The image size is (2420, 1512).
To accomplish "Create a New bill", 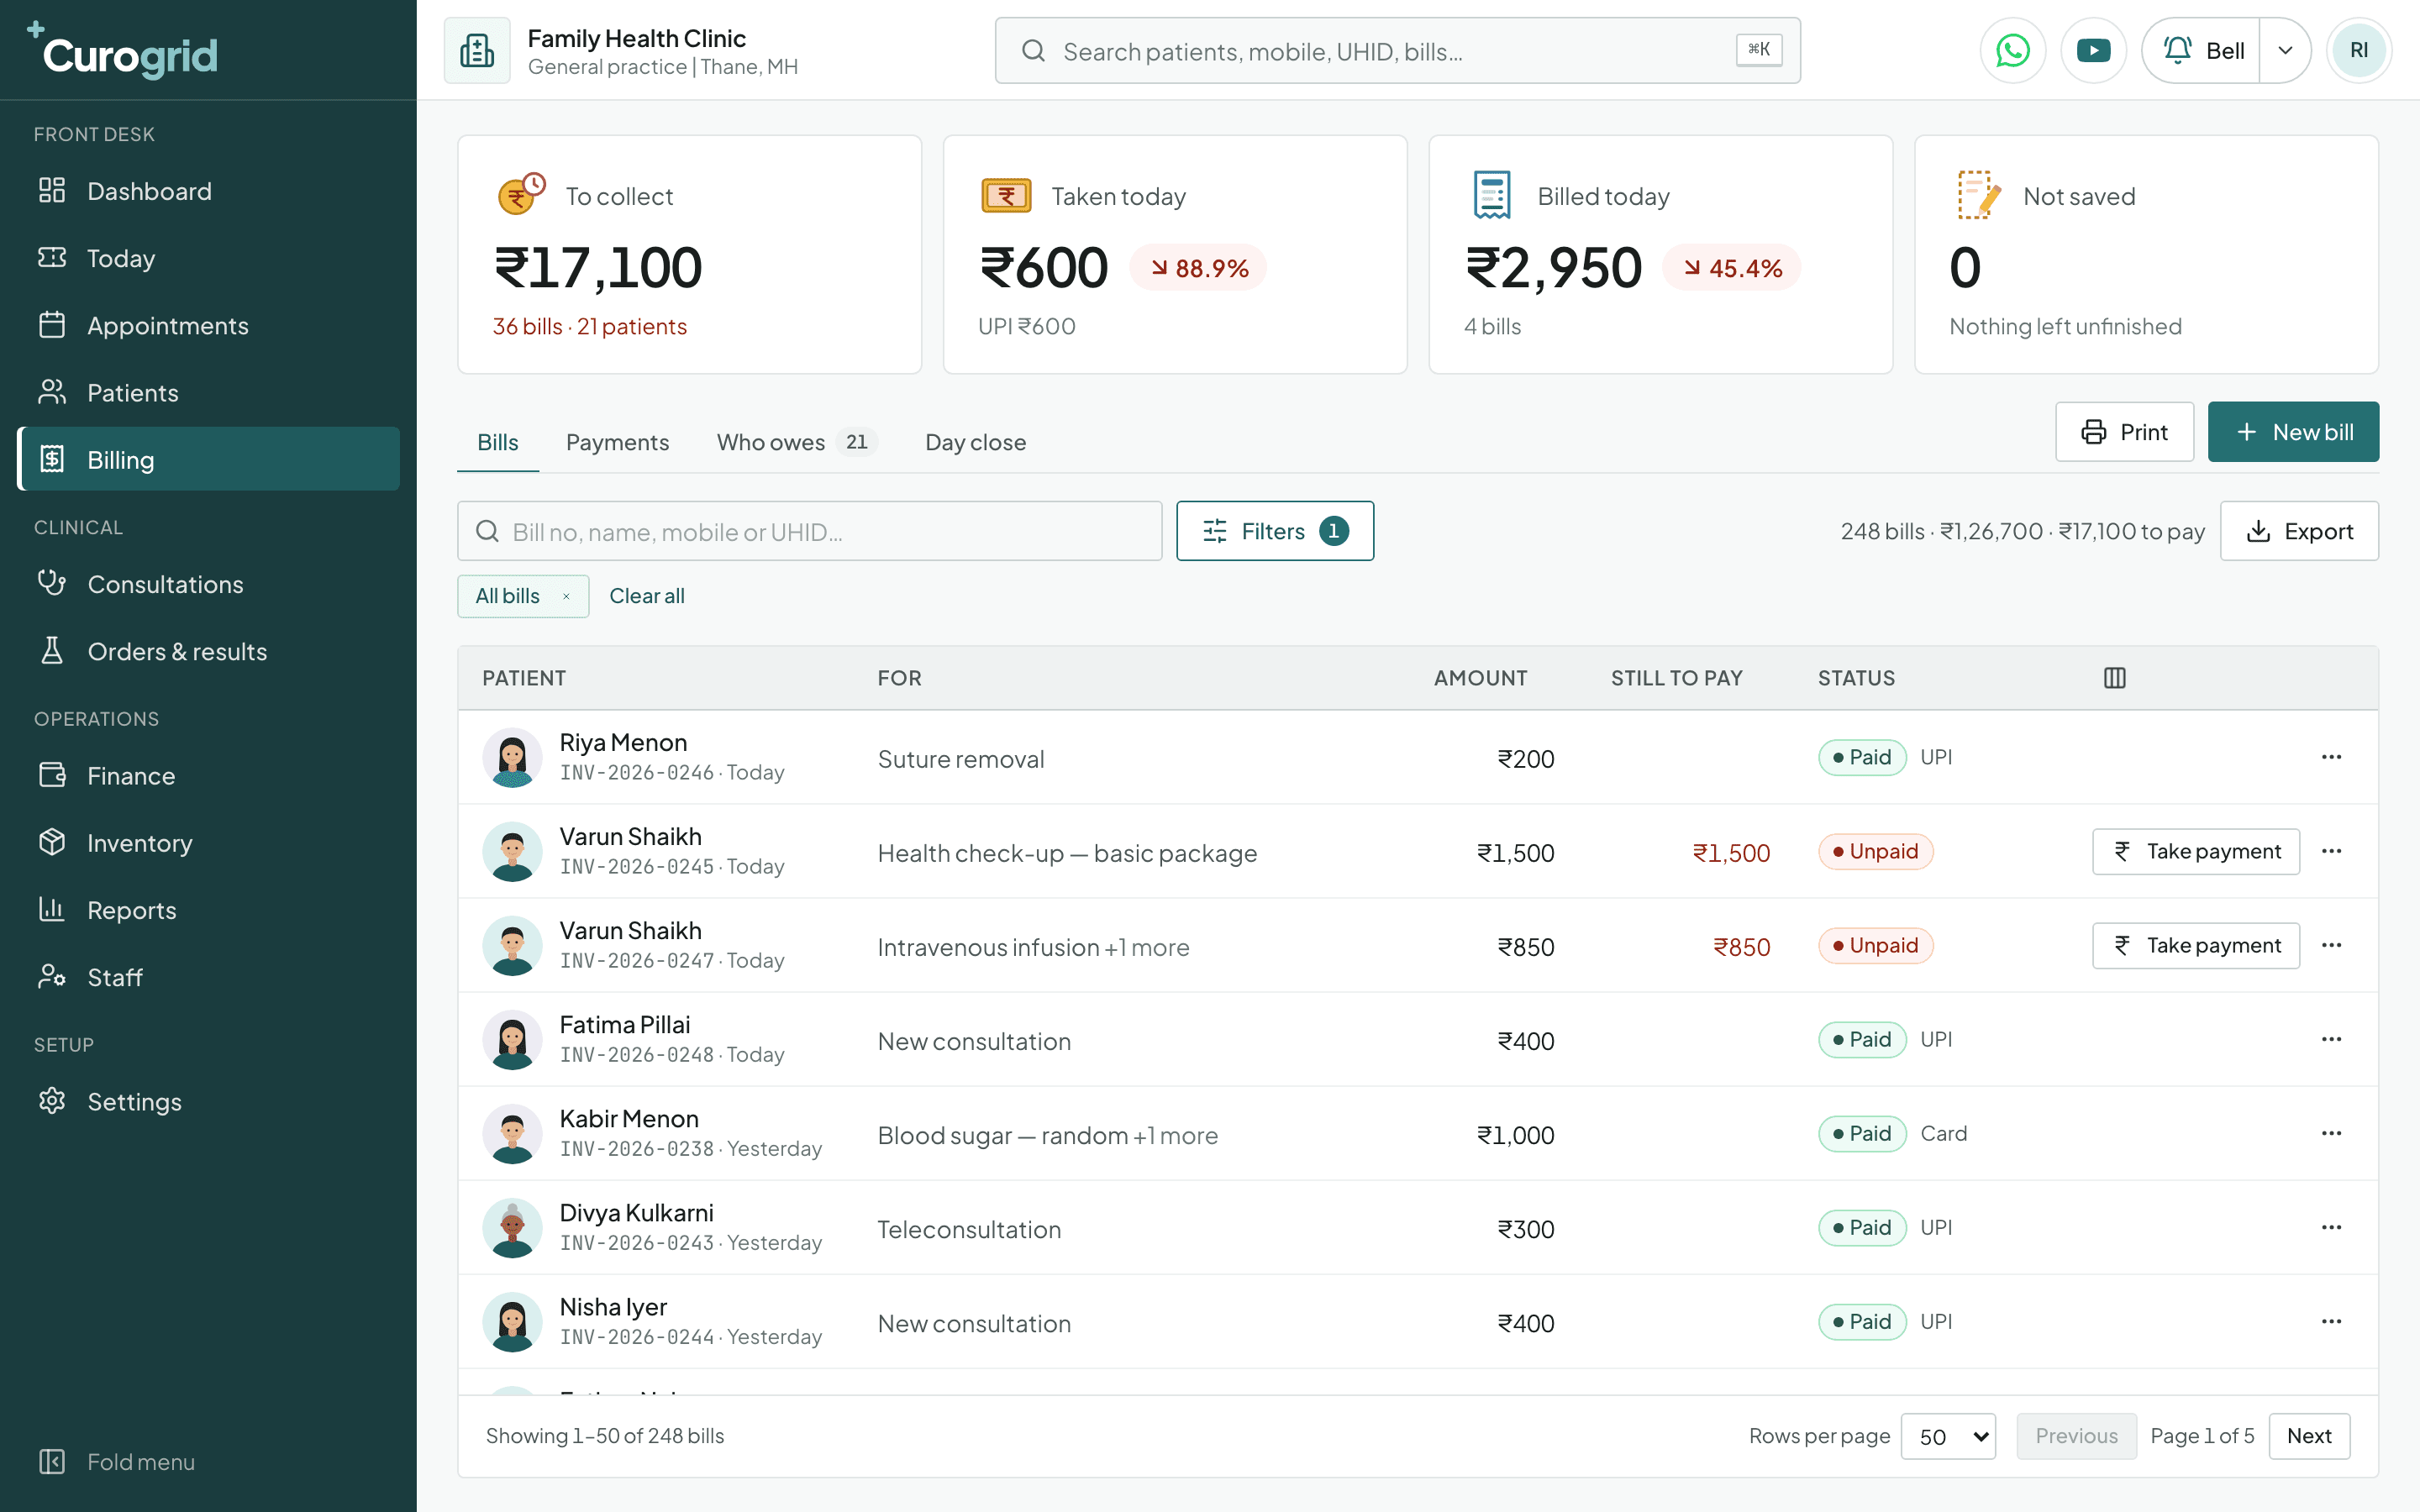I will coord(2293,432).
